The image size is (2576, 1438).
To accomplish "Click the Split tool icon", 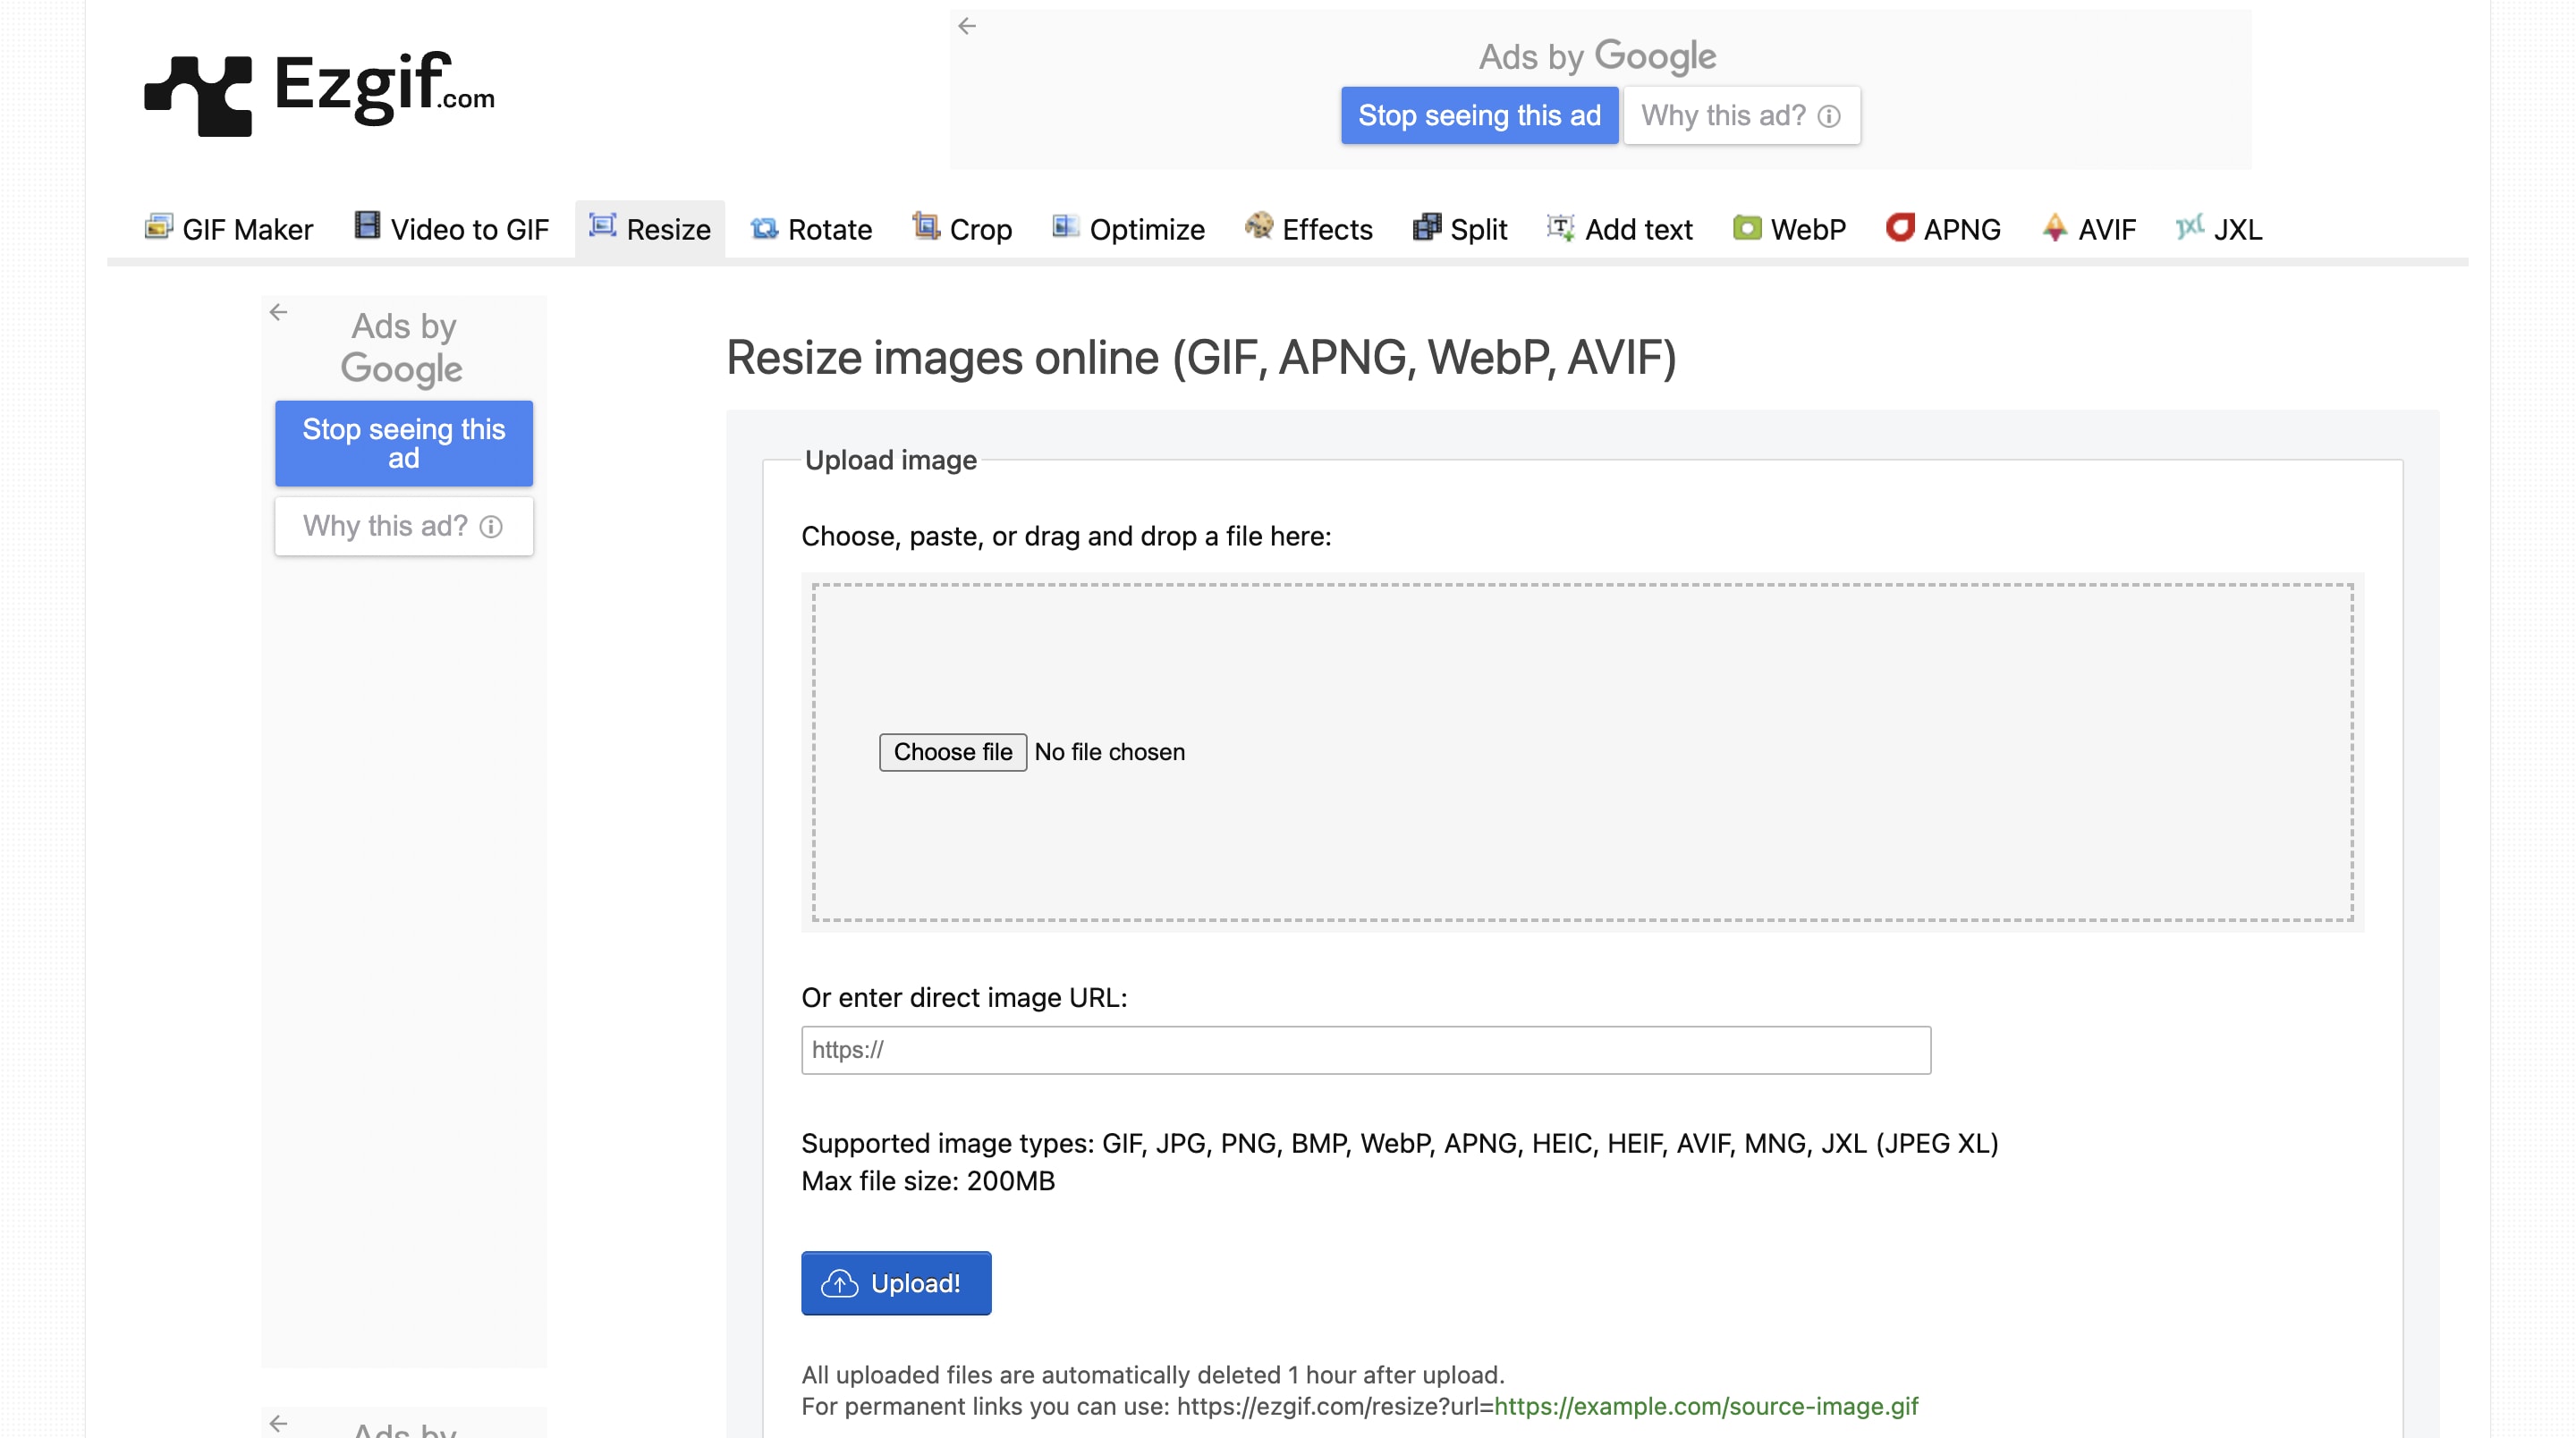I will [1426, 227].
